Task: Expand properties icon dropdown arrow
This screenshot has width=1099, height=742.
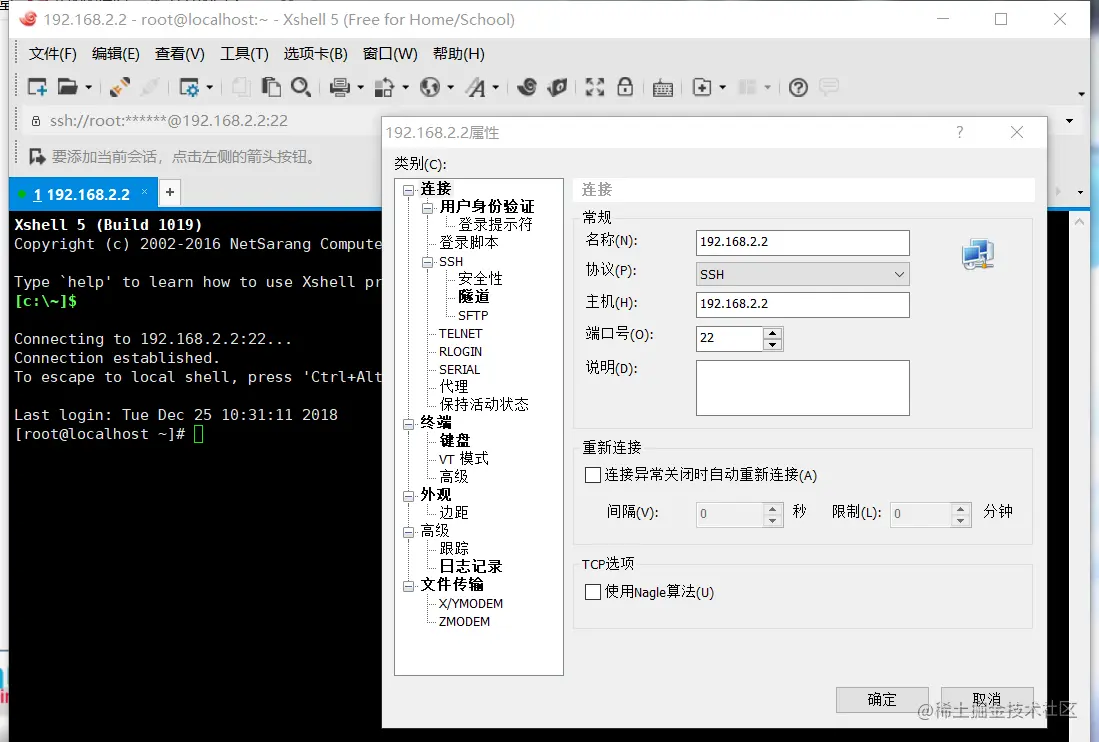Action: pyautogui.click(x=210, y=88)
